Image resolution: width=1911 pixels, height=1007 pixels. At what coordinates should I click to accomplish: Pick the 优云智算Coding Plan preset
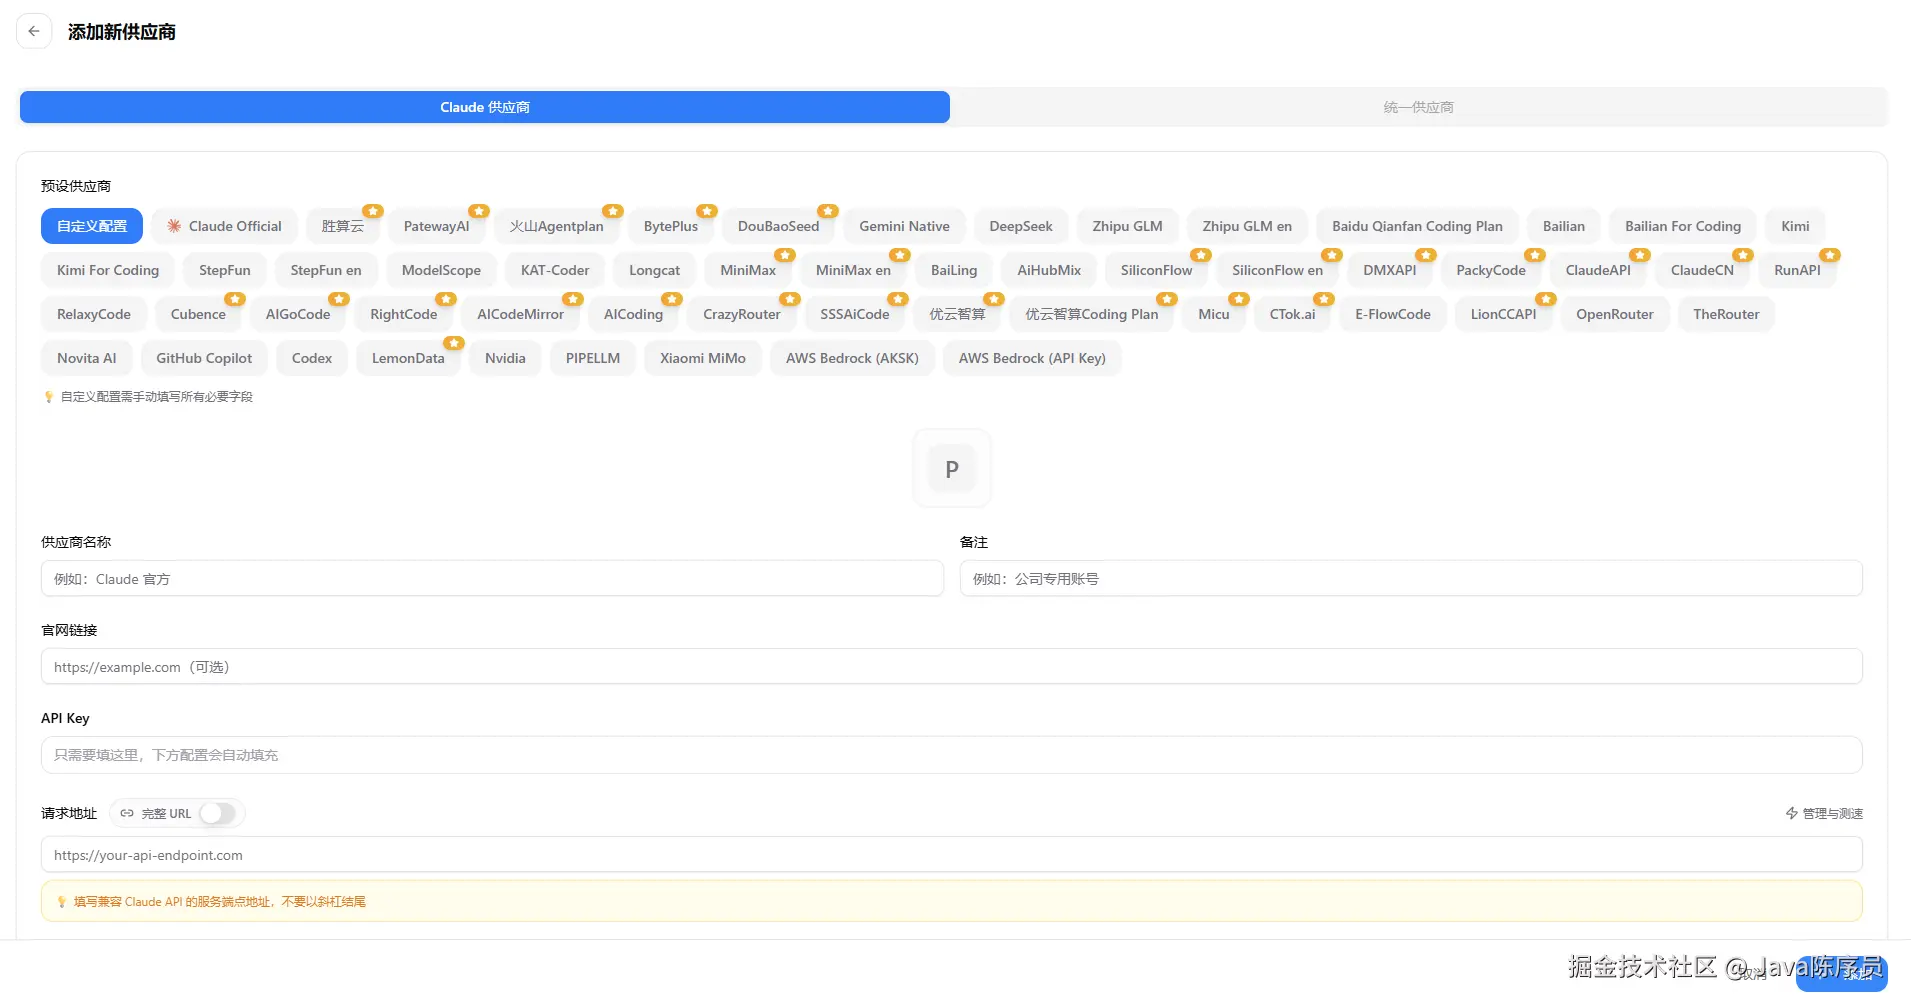1092,314
